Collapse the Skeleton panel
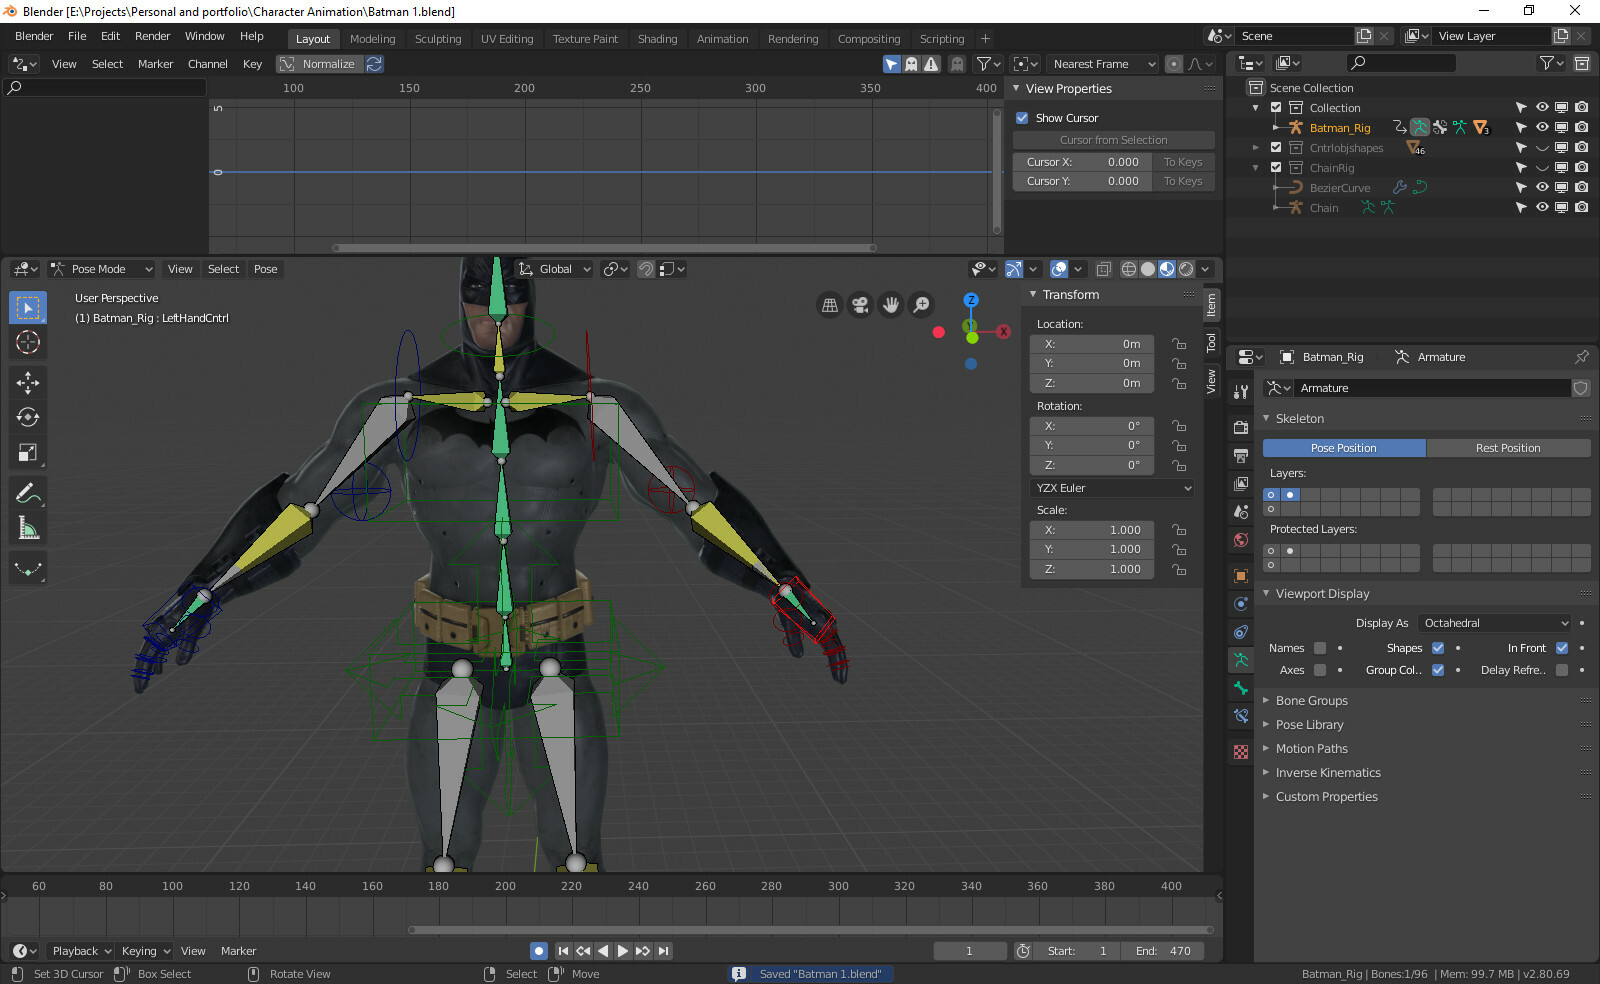1600x984 pixels. 1299,419
